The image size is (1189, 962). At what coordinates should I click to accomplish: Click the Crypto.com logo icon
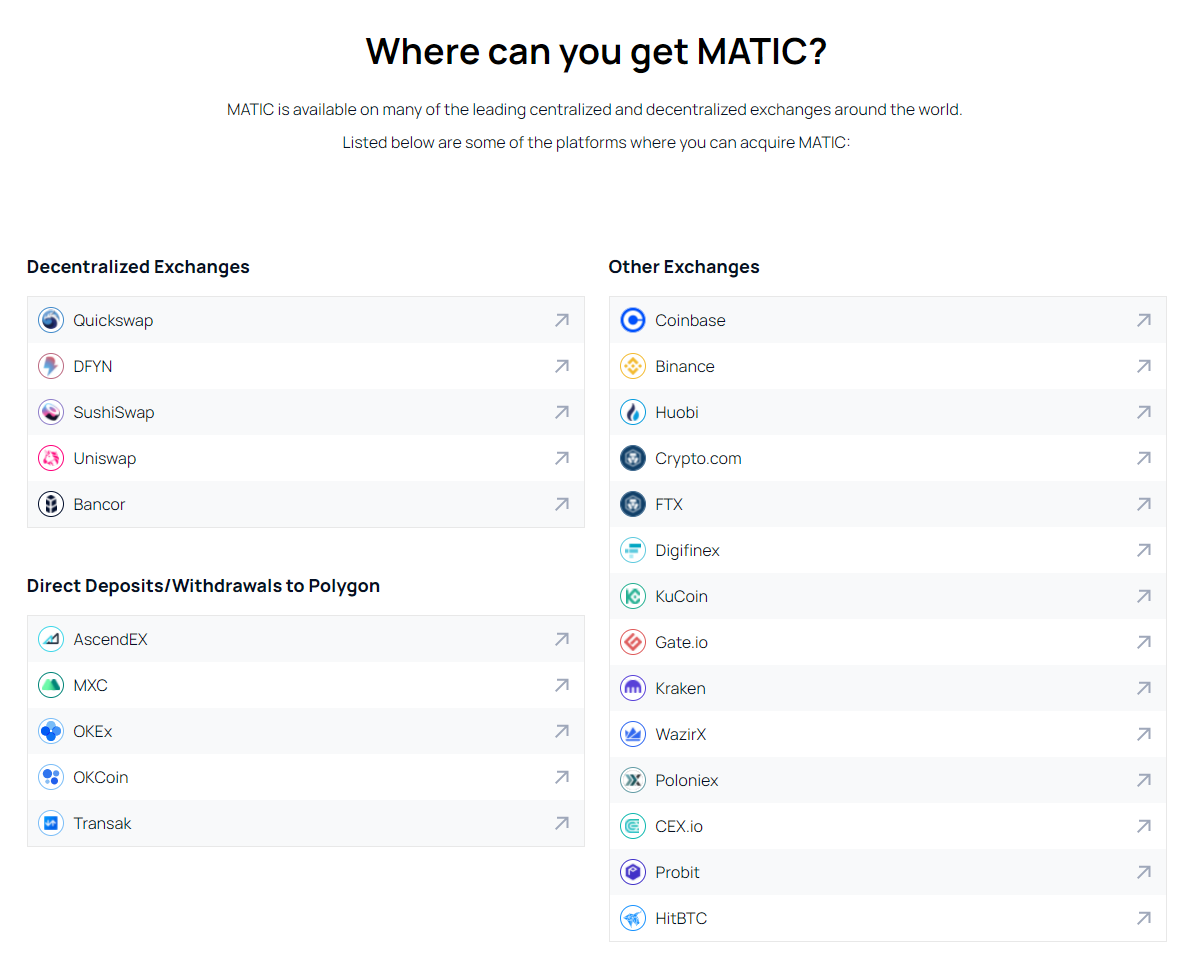coord(633,459)
